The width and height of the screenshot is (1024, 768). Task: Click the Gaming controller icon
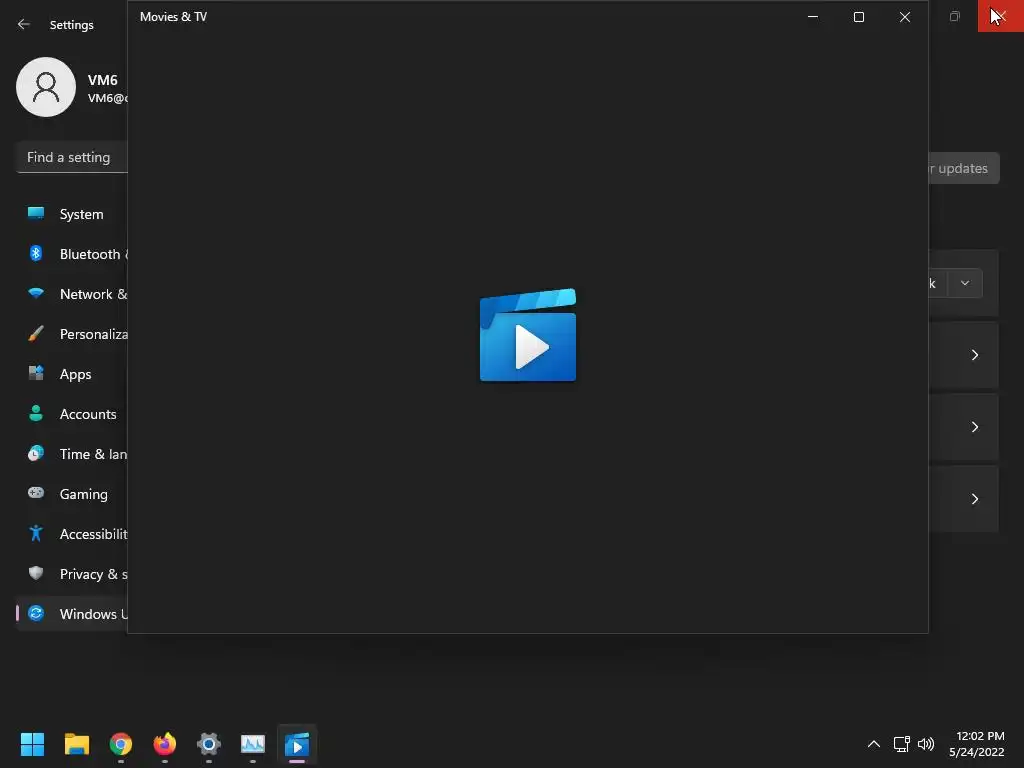(36, 493)
